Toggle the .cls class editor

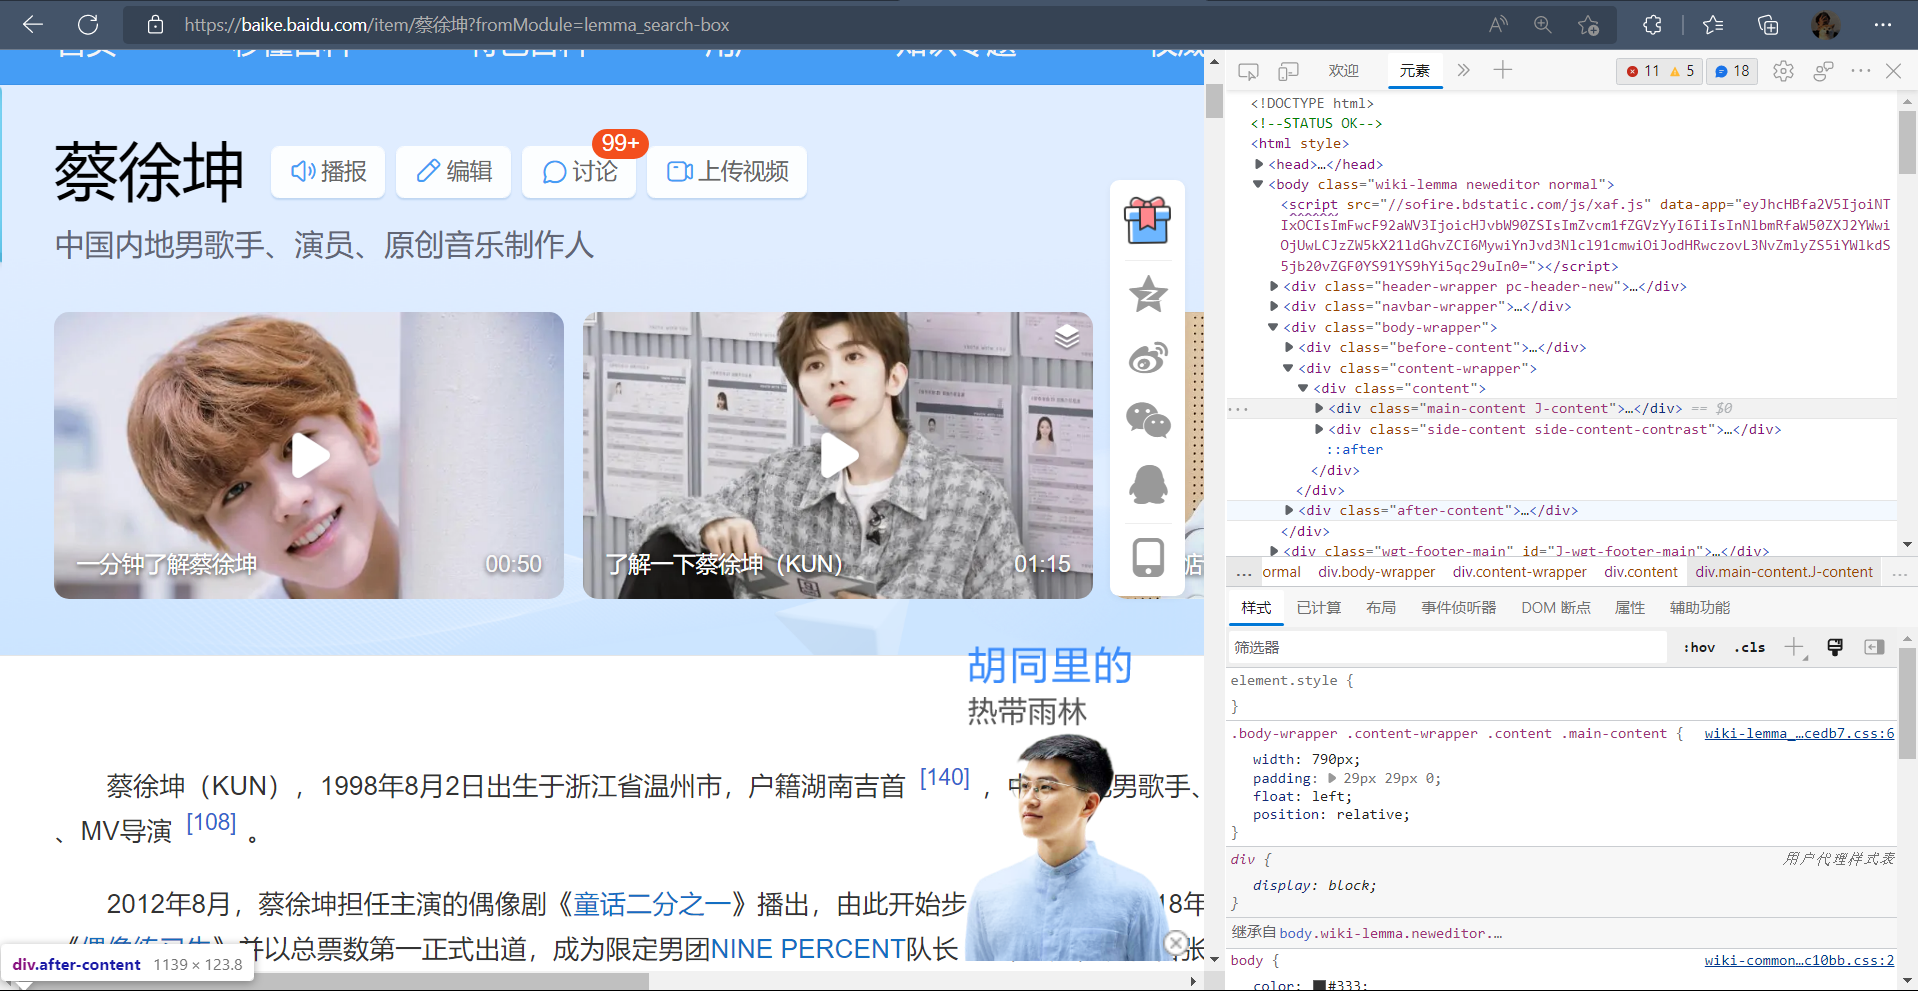[1750, 648]
